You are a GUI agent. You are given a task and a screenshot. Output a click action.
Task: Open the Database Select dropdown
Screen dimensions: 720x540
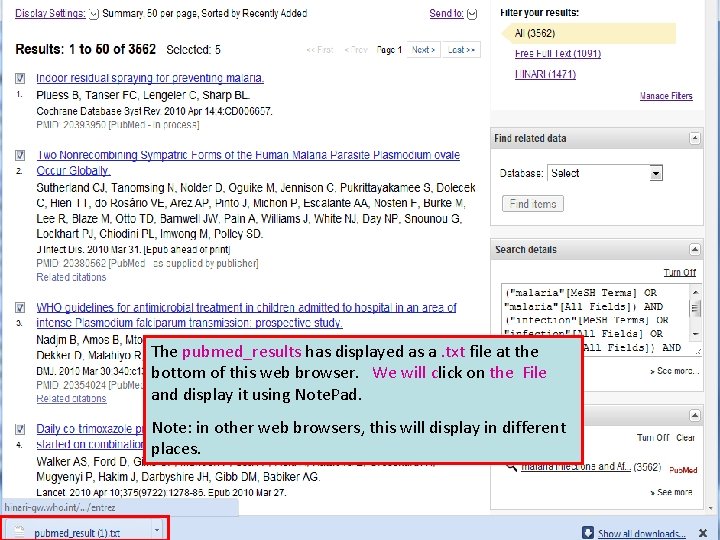pos(605,173)
